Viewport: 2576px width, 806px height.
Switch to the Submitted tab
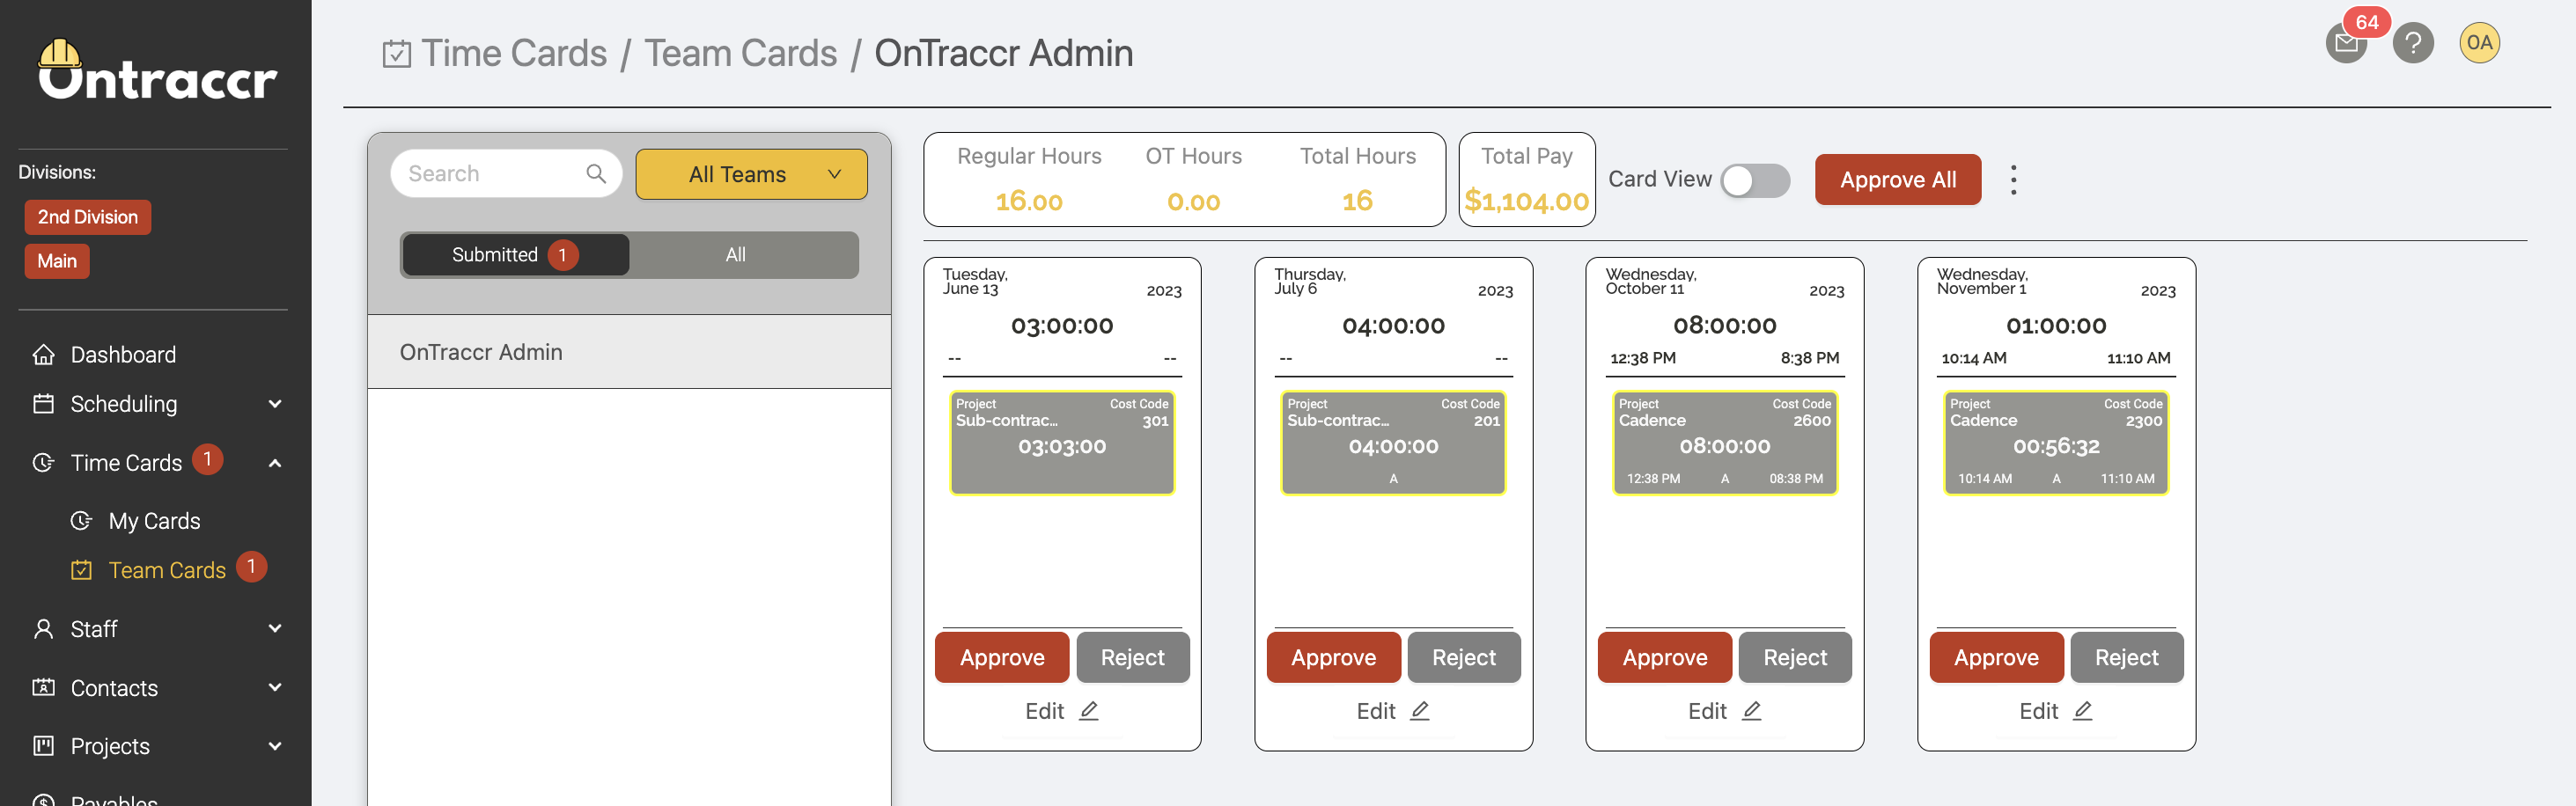tap(516, 255)
